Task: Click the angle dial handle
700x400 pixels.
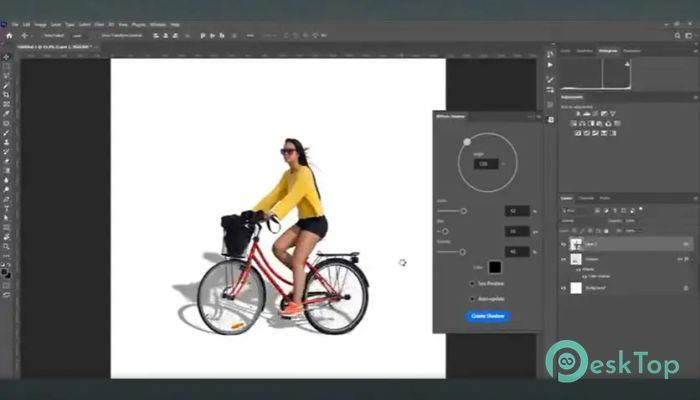Action: tap(467, 142)
